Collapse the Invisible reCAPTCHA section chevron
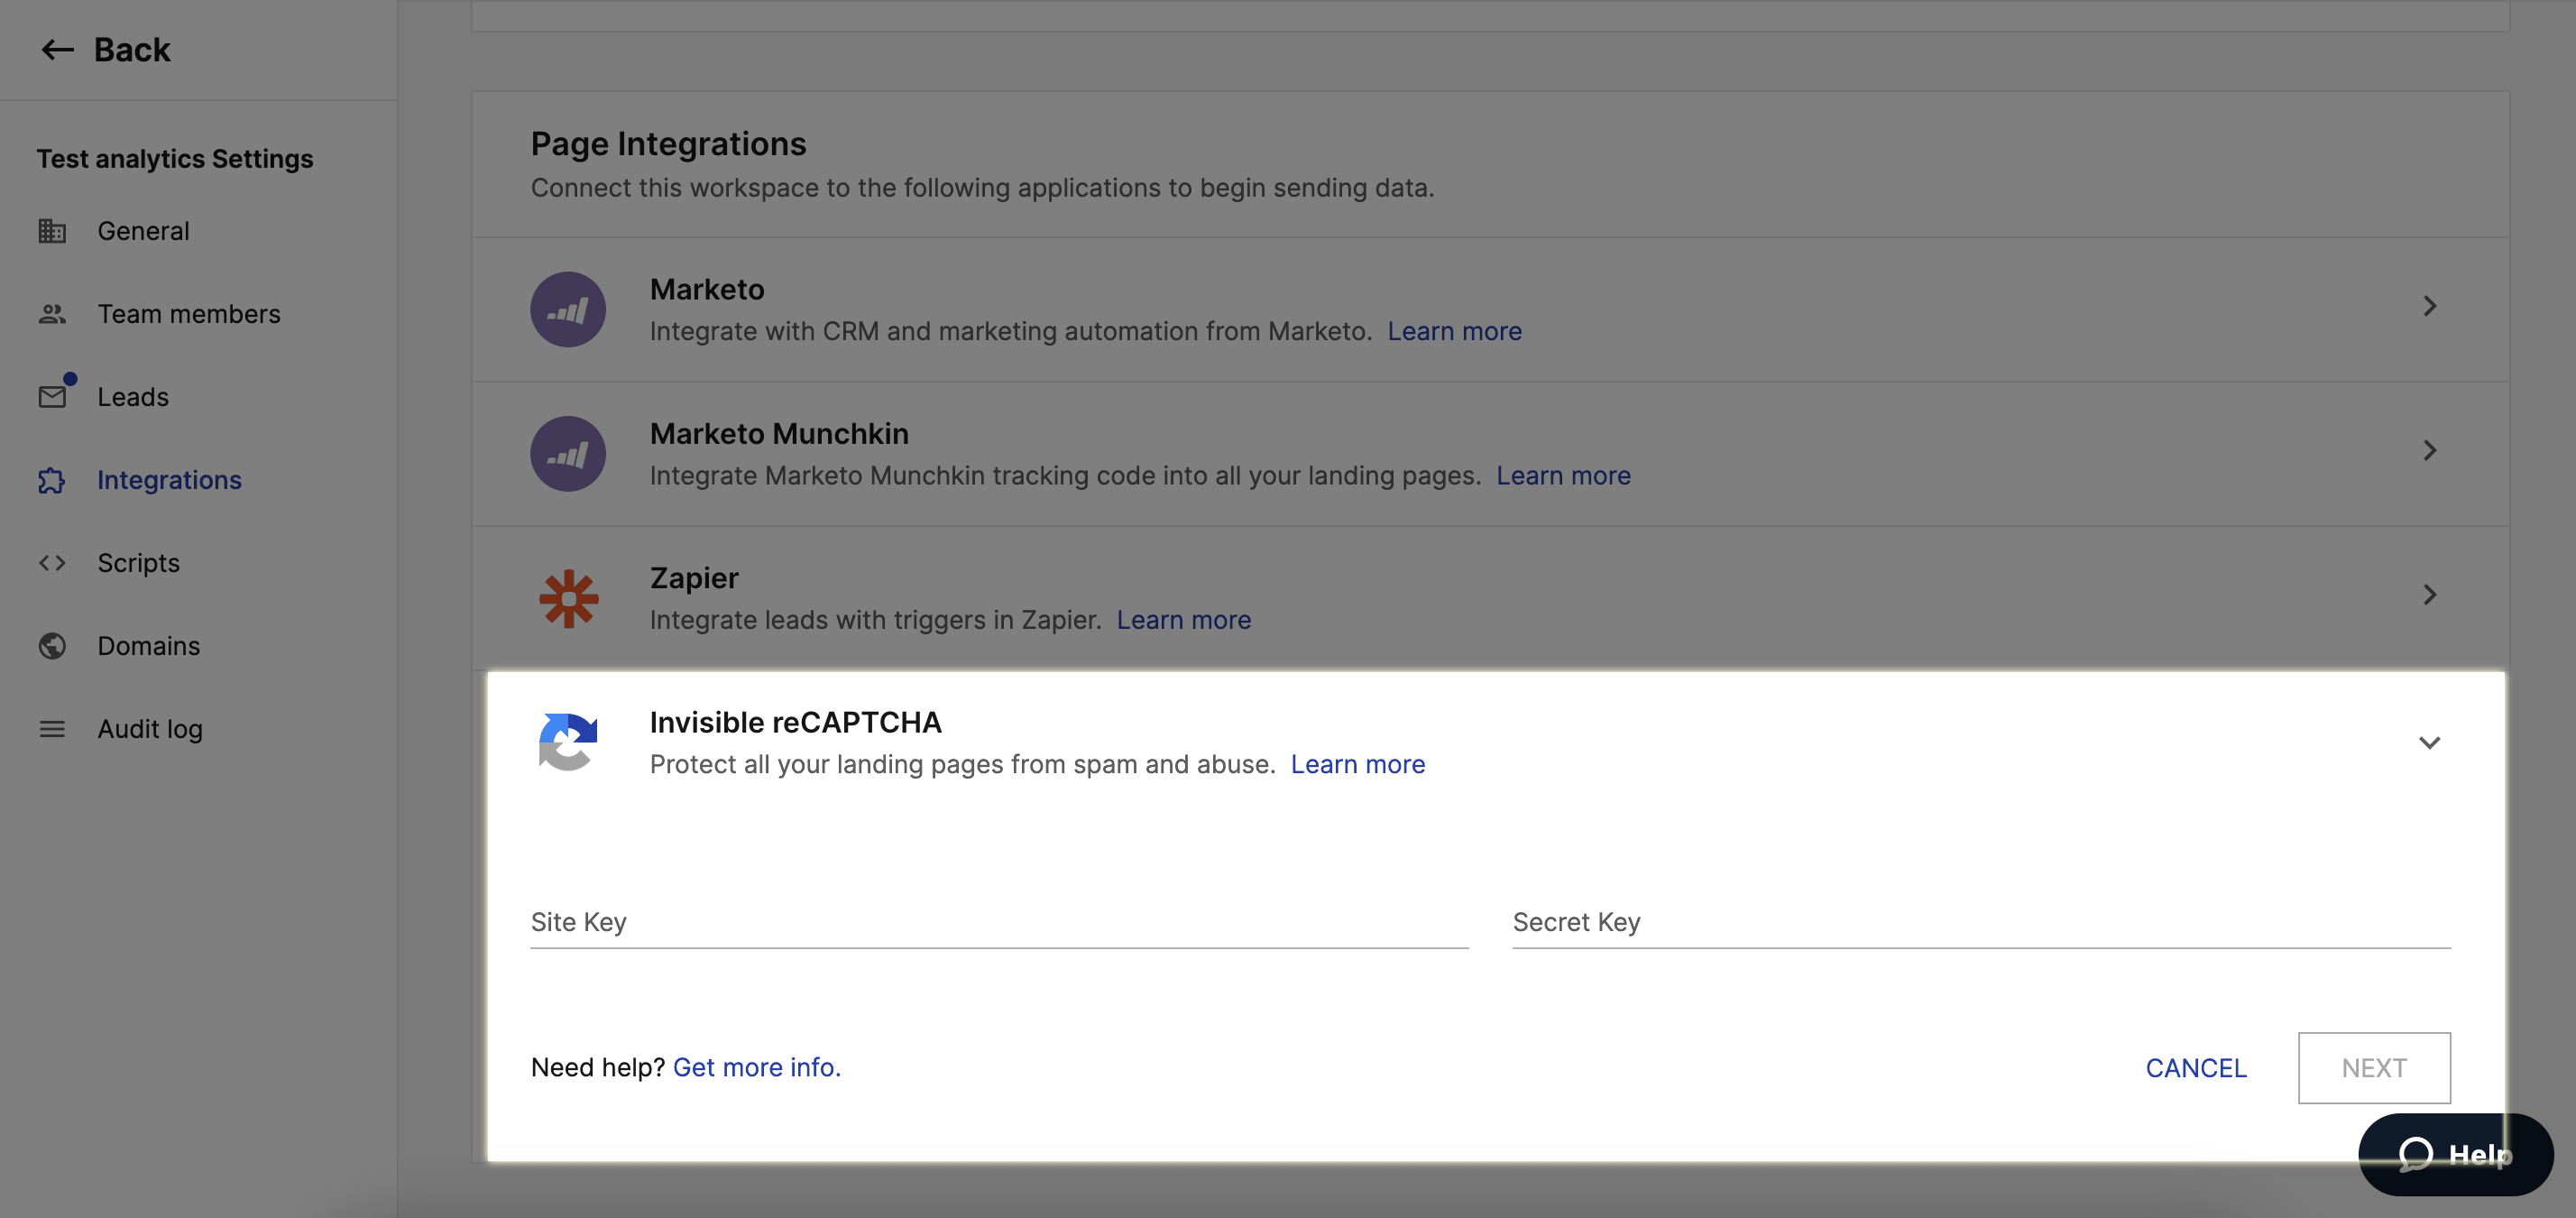This screenshot has width=2576, height=1218. (2430, 742)
